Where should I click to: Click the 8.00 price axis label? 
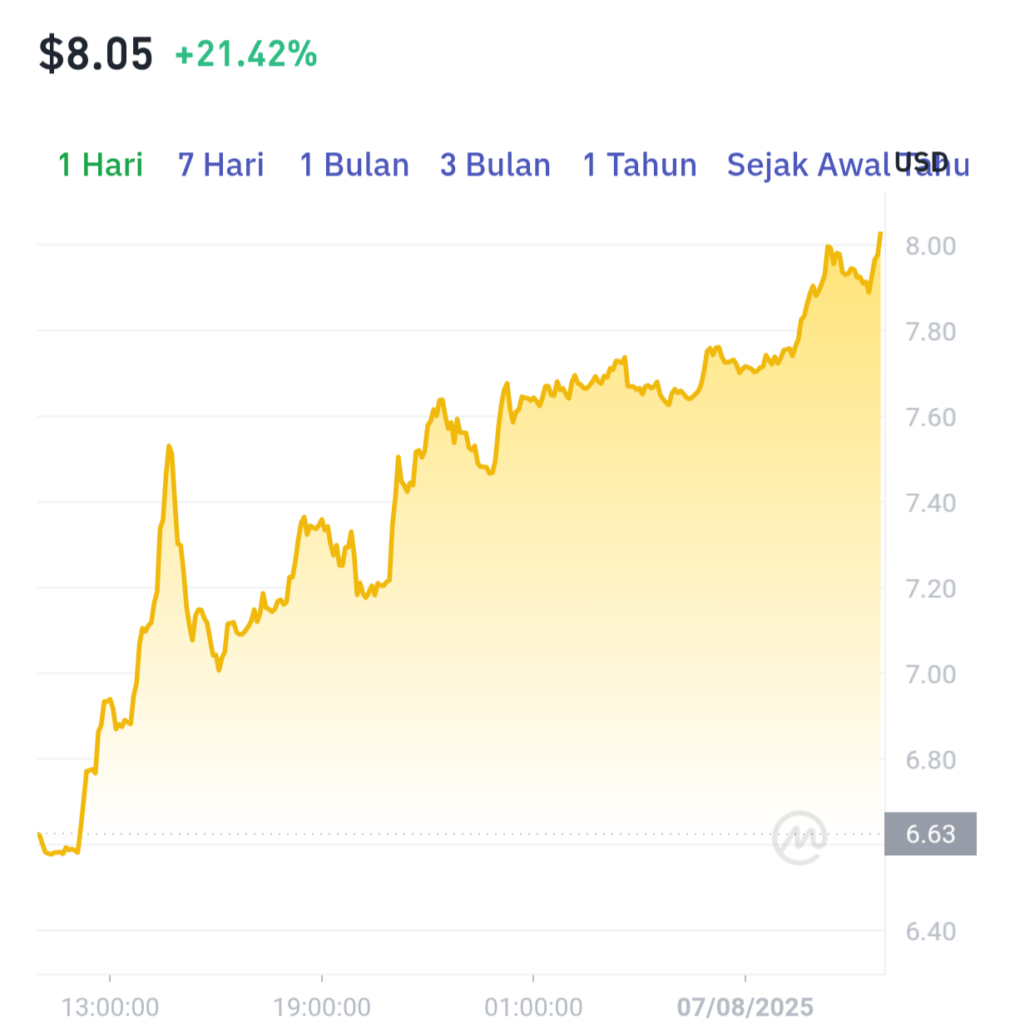(931, 246)
